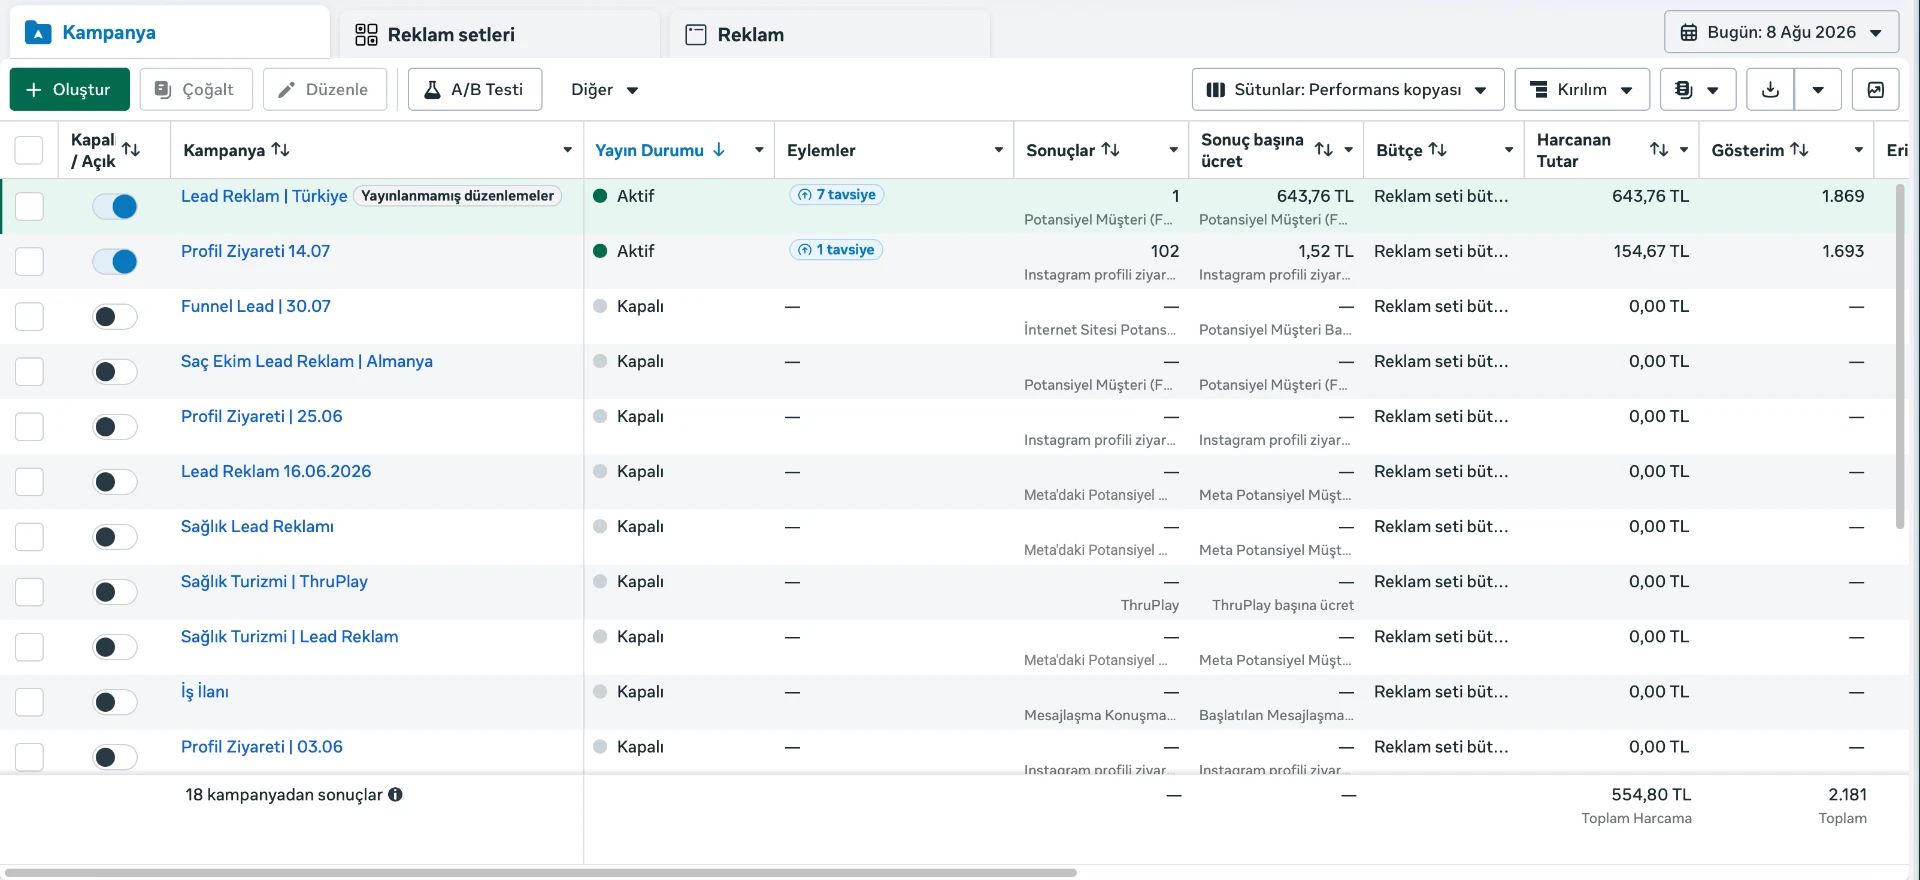Open the 7 tavsiye recommendations badge
This screenshot has height=880, width=1920.
(x=837, y=195)
